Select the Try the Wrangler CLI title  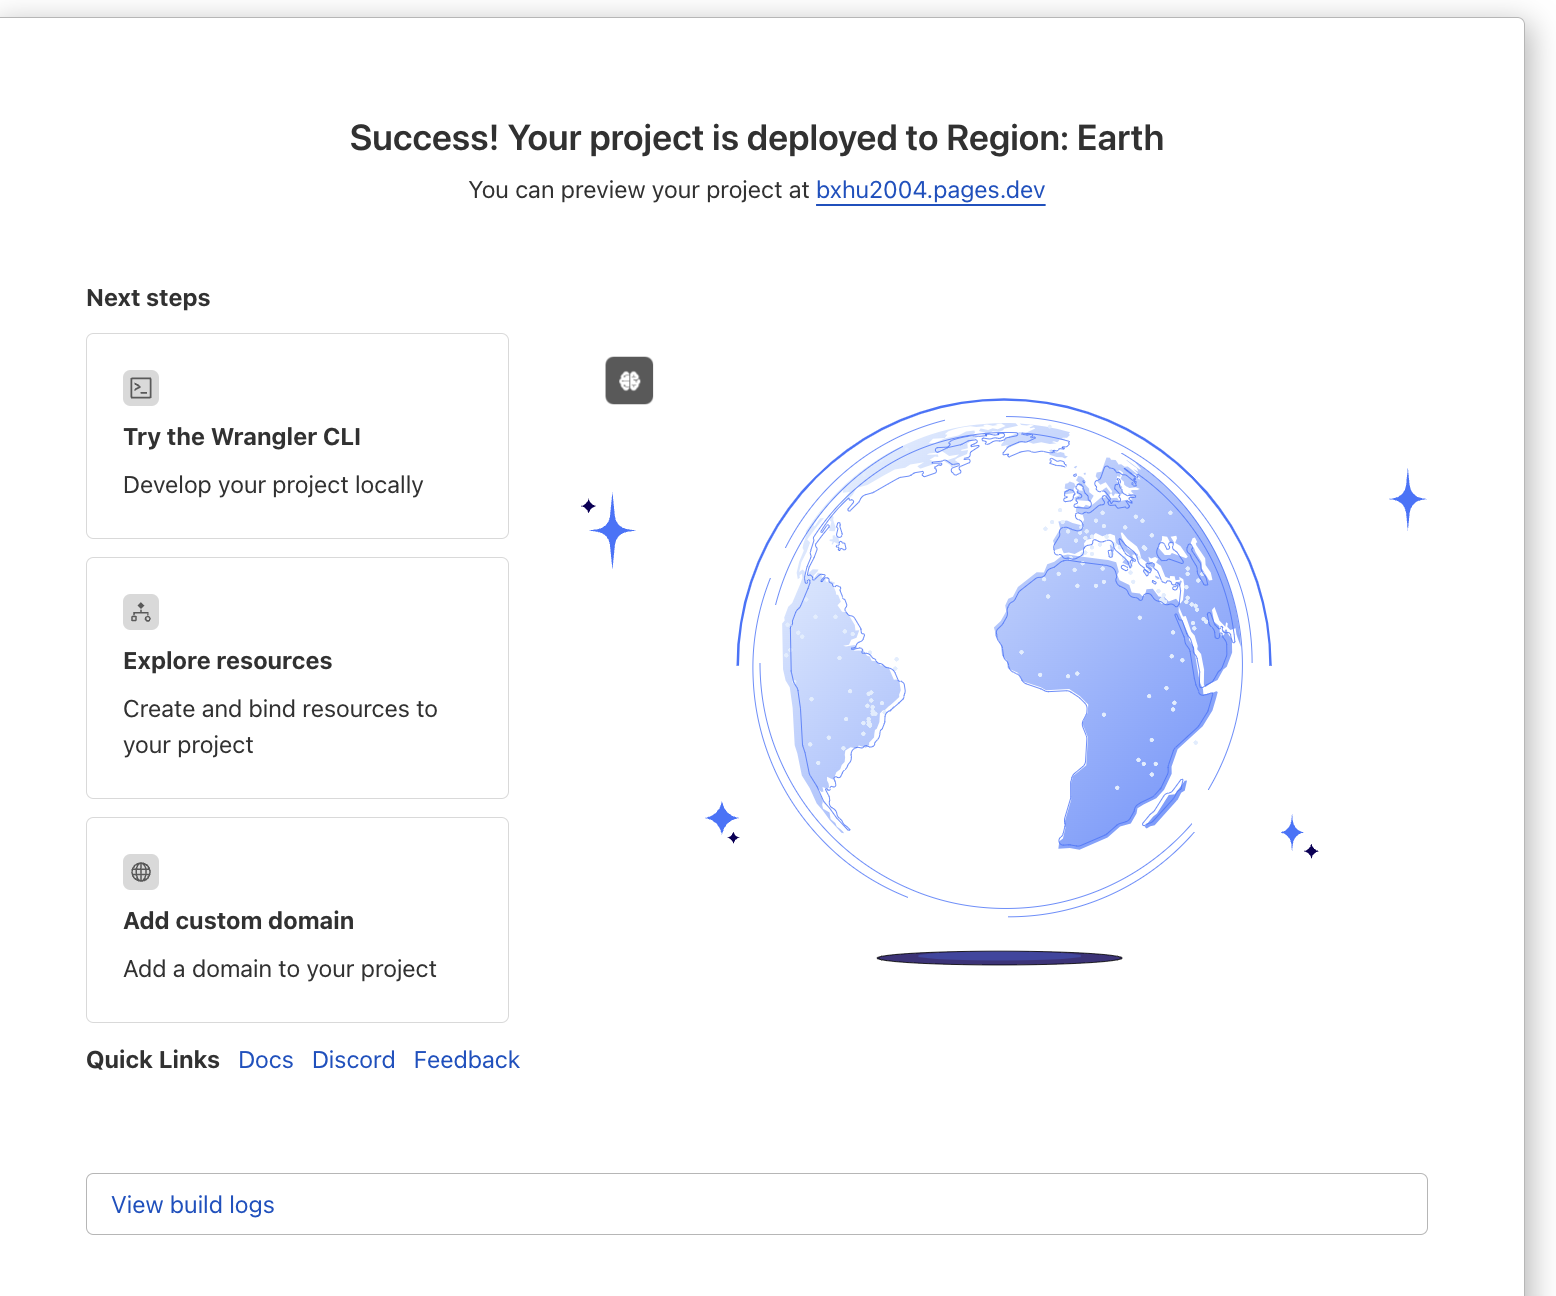242,437
